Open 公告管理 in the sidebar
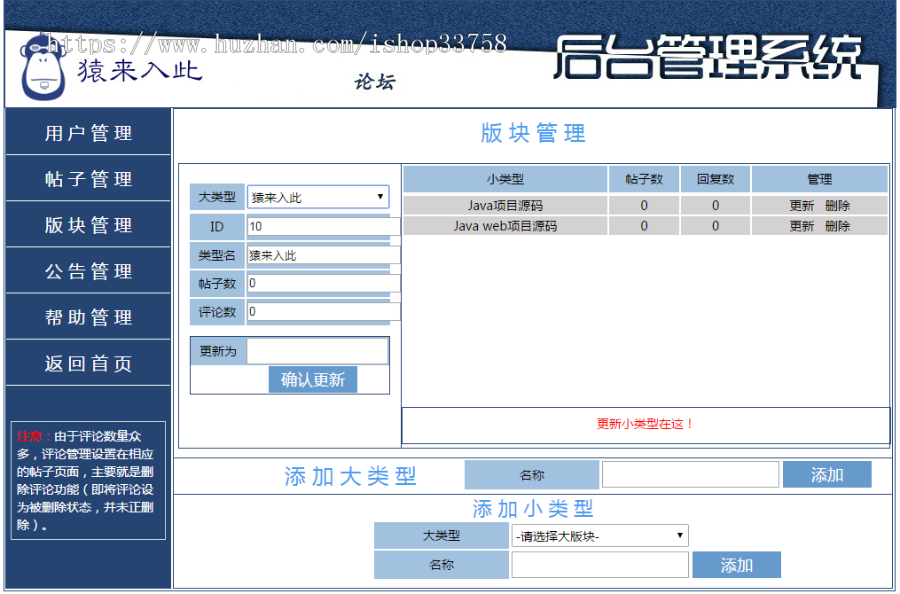Viewport: 900px width, 594px height. pos(88,271)
